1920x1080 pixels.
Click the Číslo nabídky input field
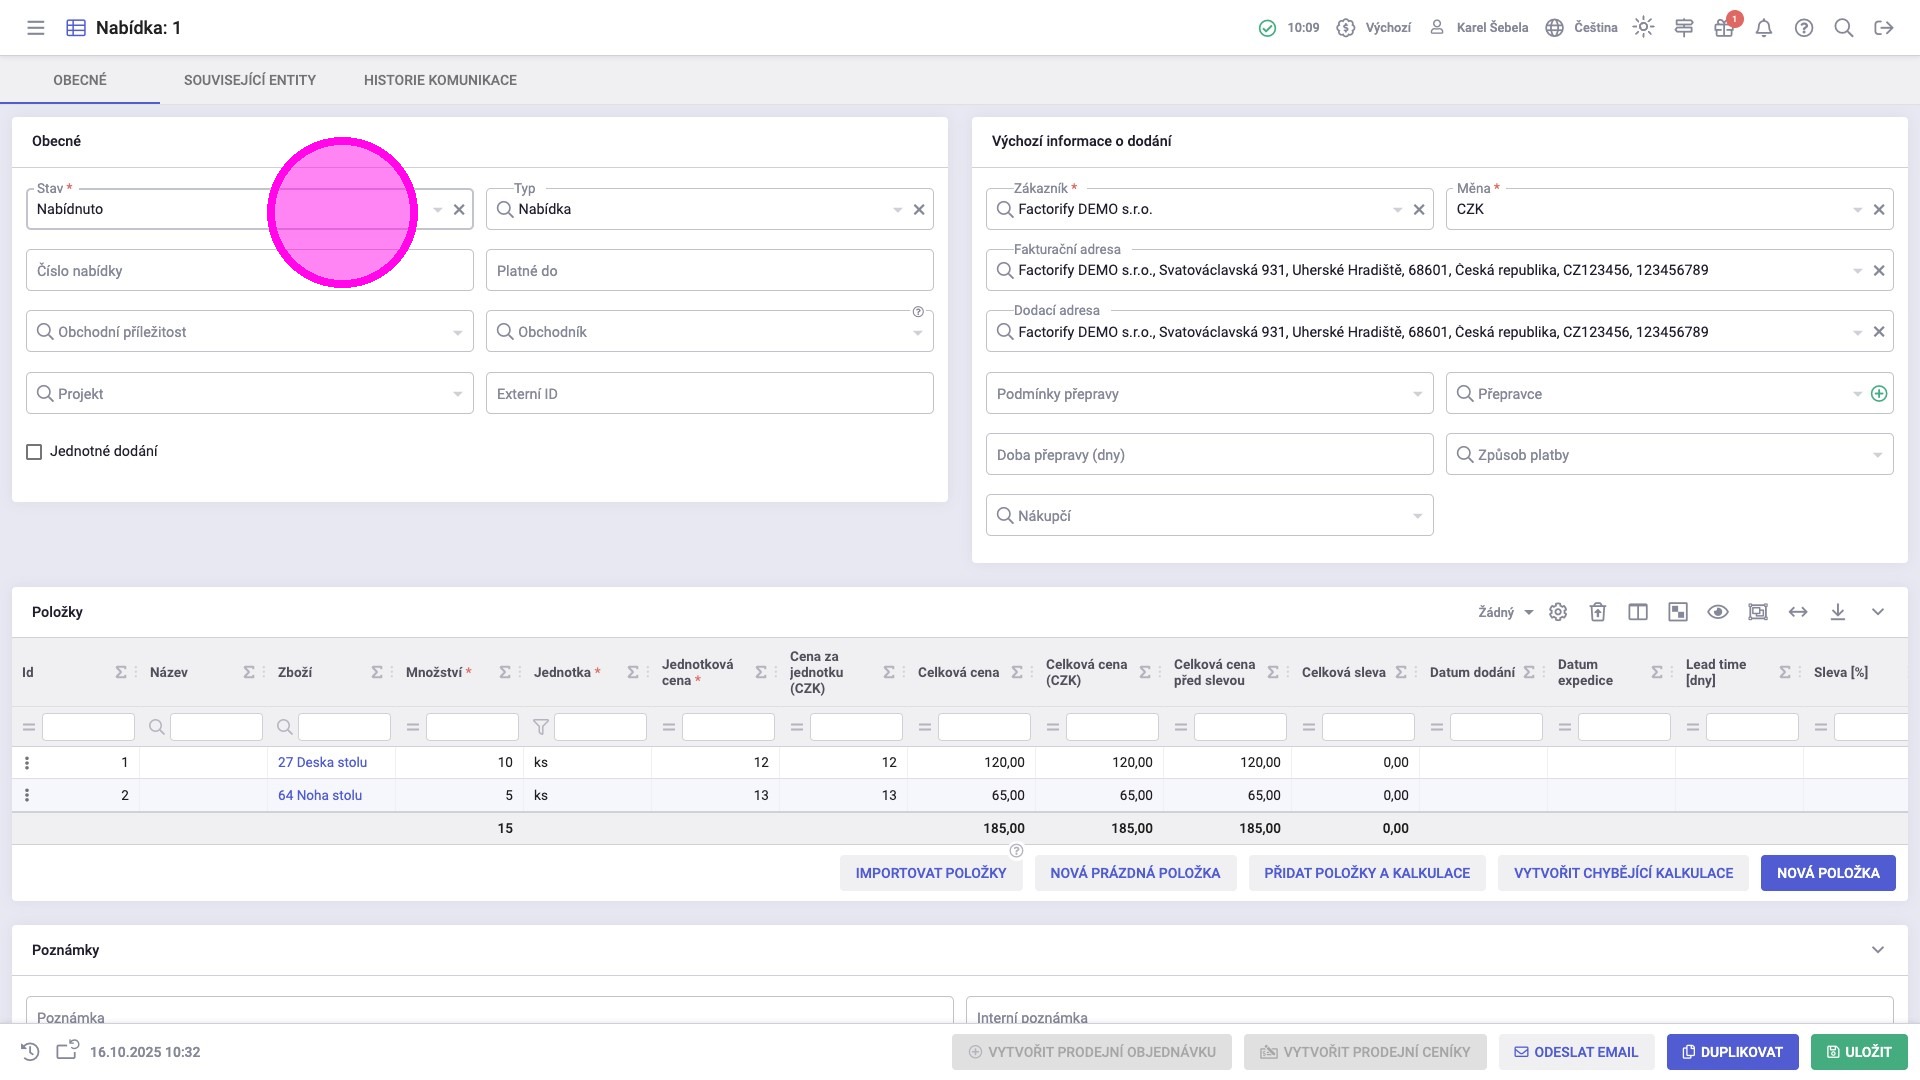click(x=150, y=271)
